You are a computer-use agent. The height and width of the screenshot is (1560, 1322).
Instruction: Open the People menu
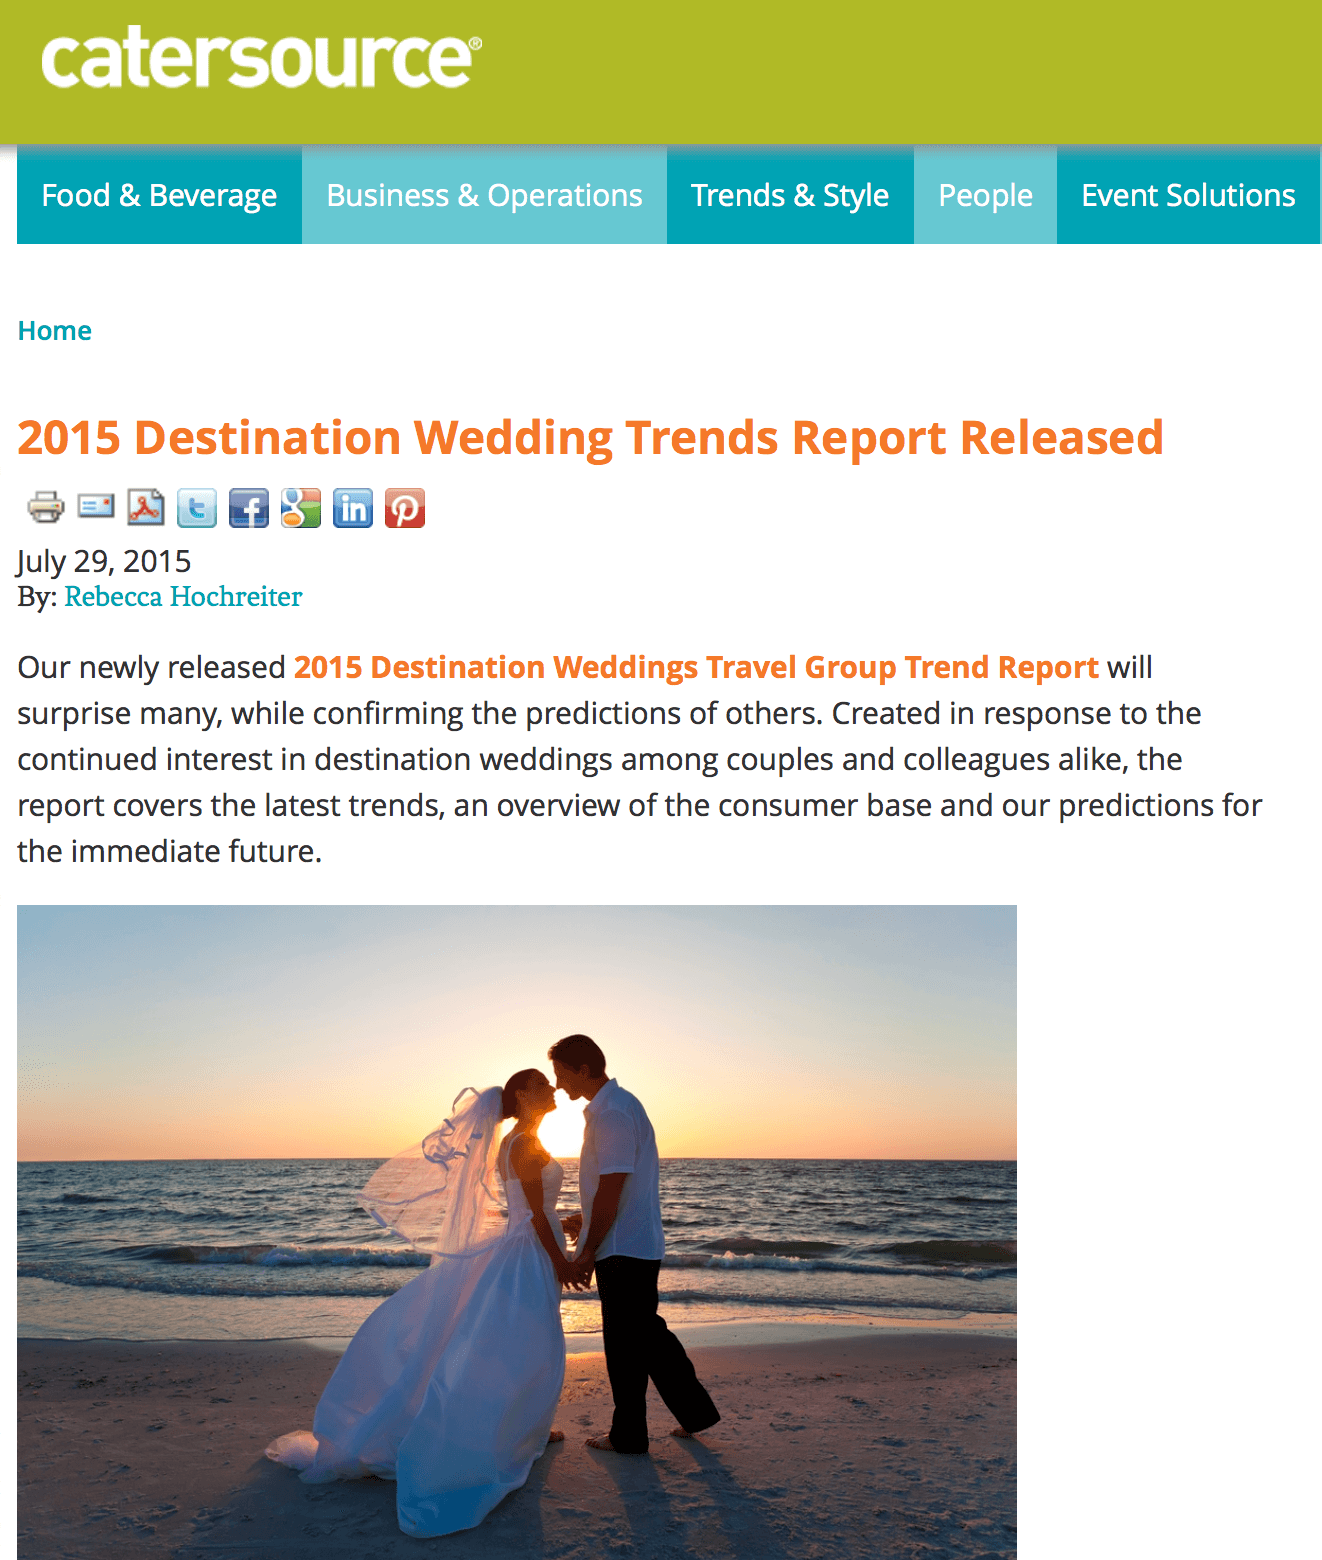[985, 195]
